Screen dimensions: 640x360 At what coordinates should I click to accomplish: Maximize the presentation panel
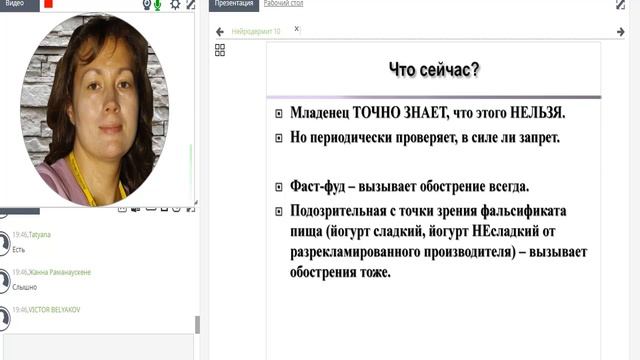point(620,4)
